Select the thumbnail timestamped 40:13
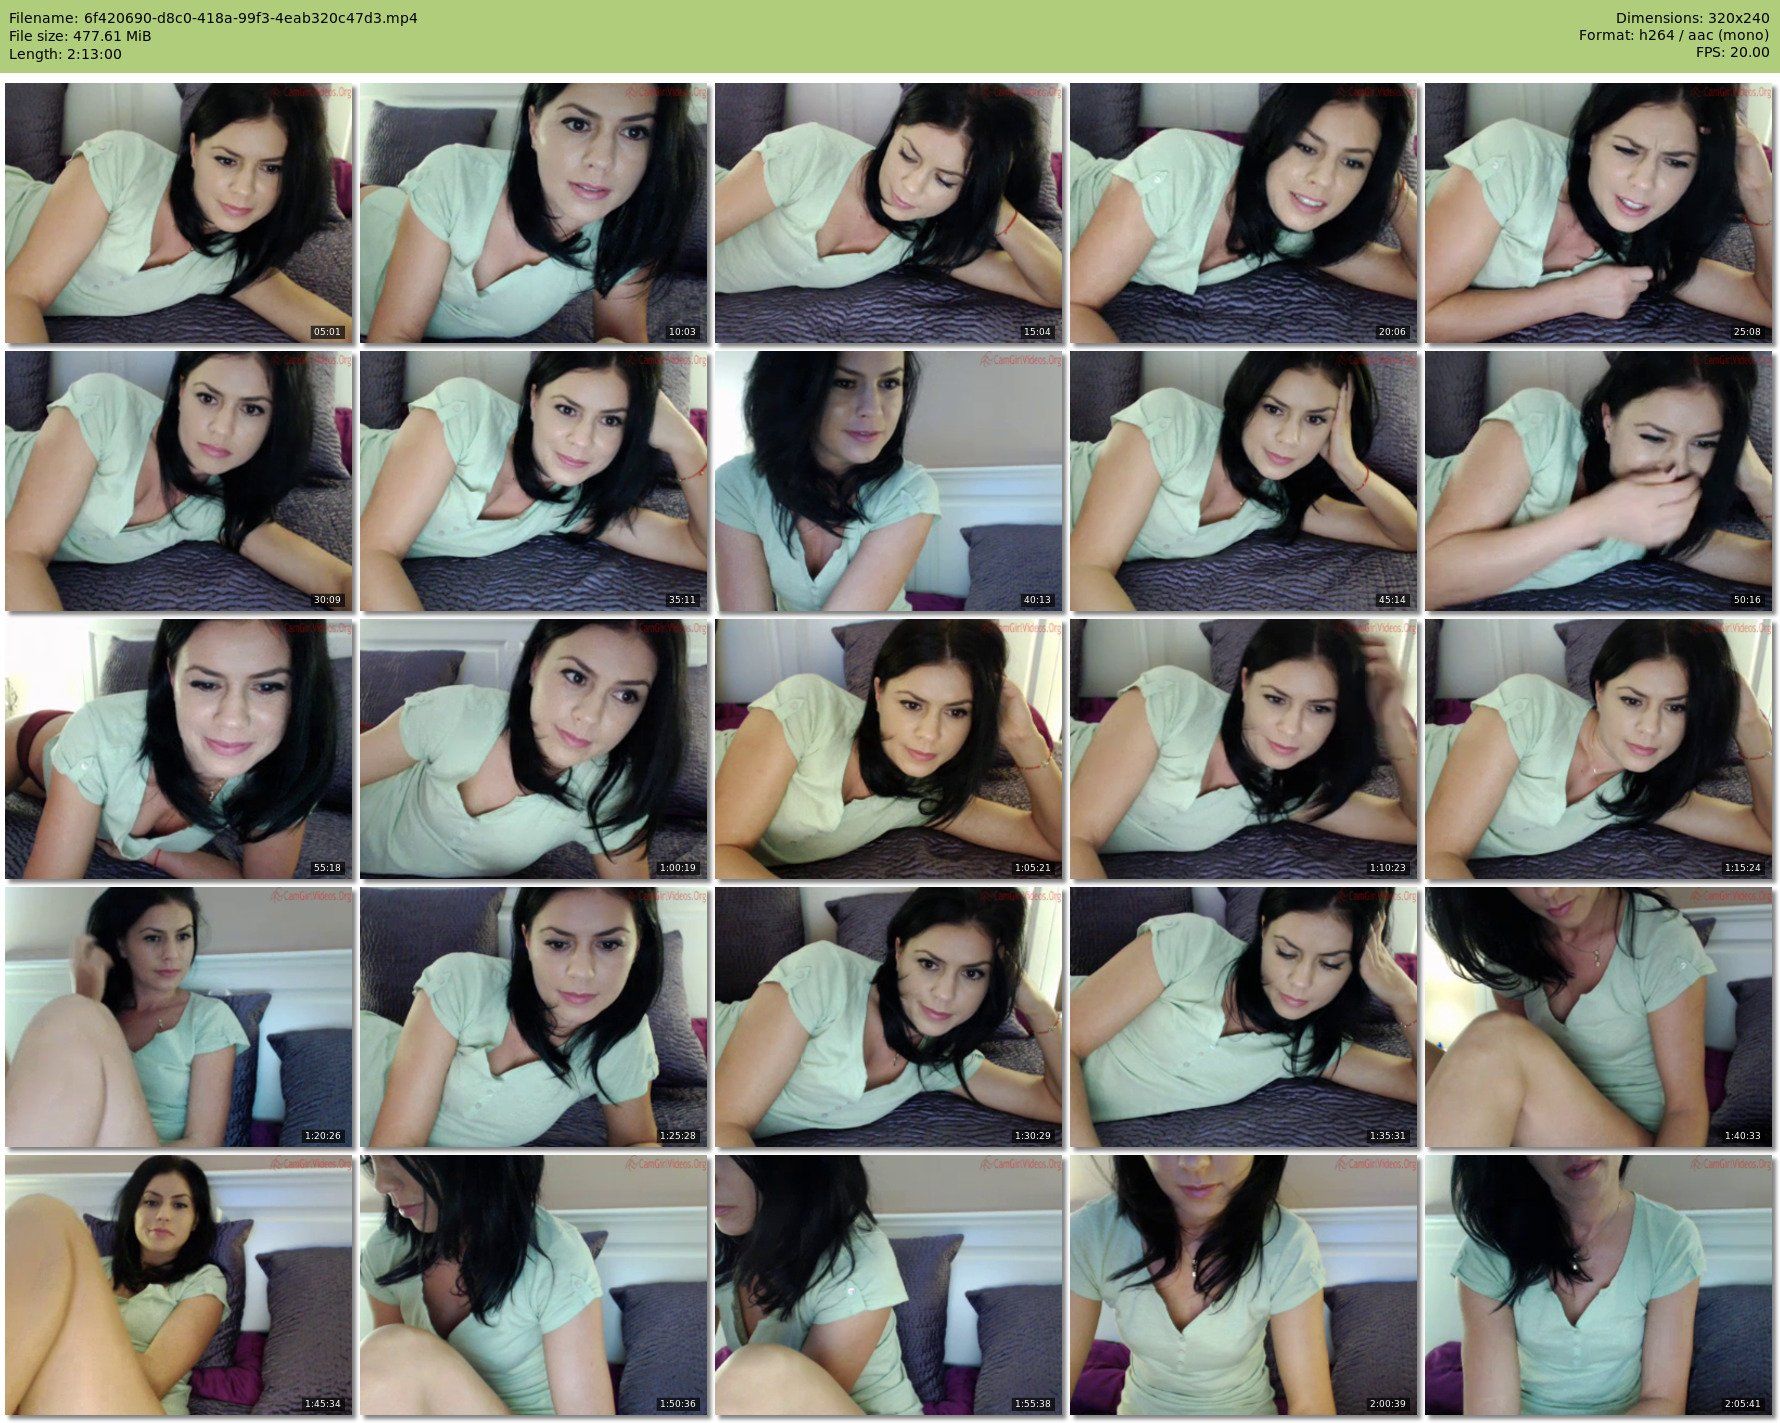1780x1423 pixels. 888,481
